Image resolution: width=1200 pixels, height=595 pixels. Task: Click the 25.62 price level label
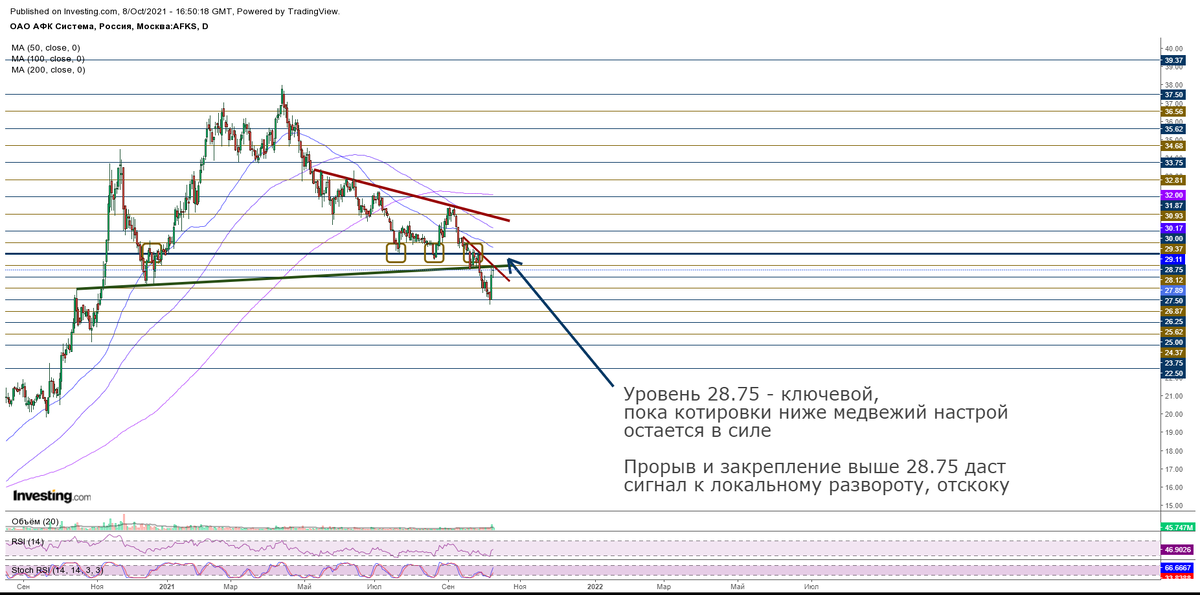coord(1174,332)
